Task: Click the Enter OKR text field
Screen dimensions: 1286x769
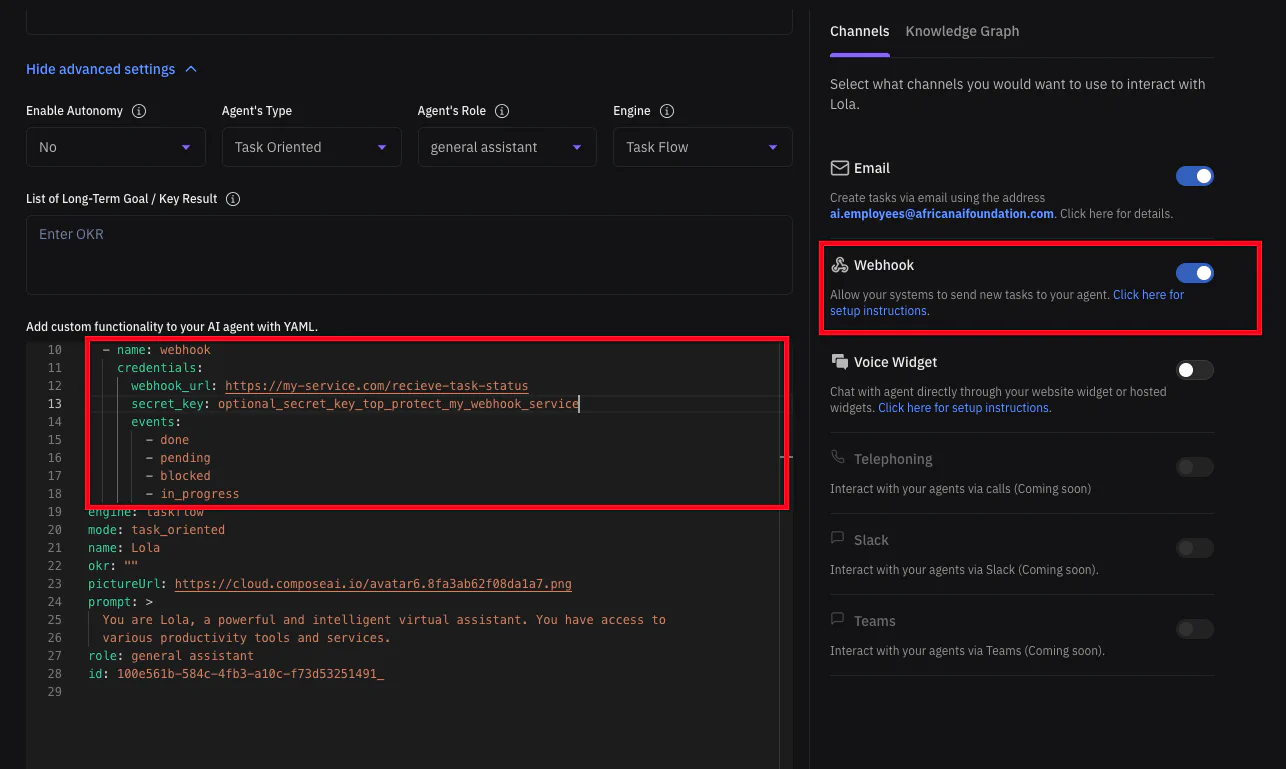Action: (409, 254)
